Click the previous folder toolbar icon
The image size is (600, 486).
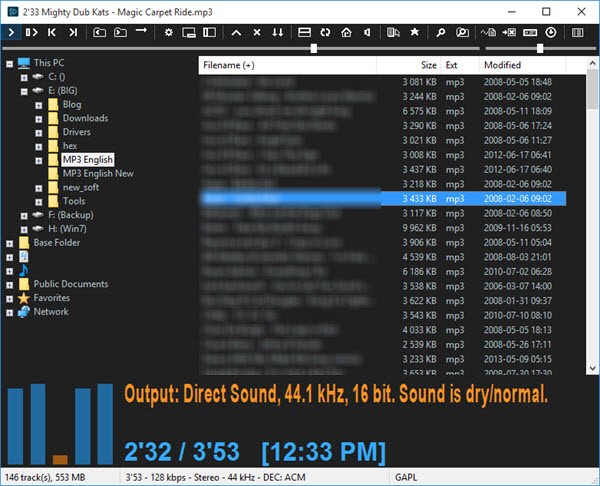[x=99, y=33]
